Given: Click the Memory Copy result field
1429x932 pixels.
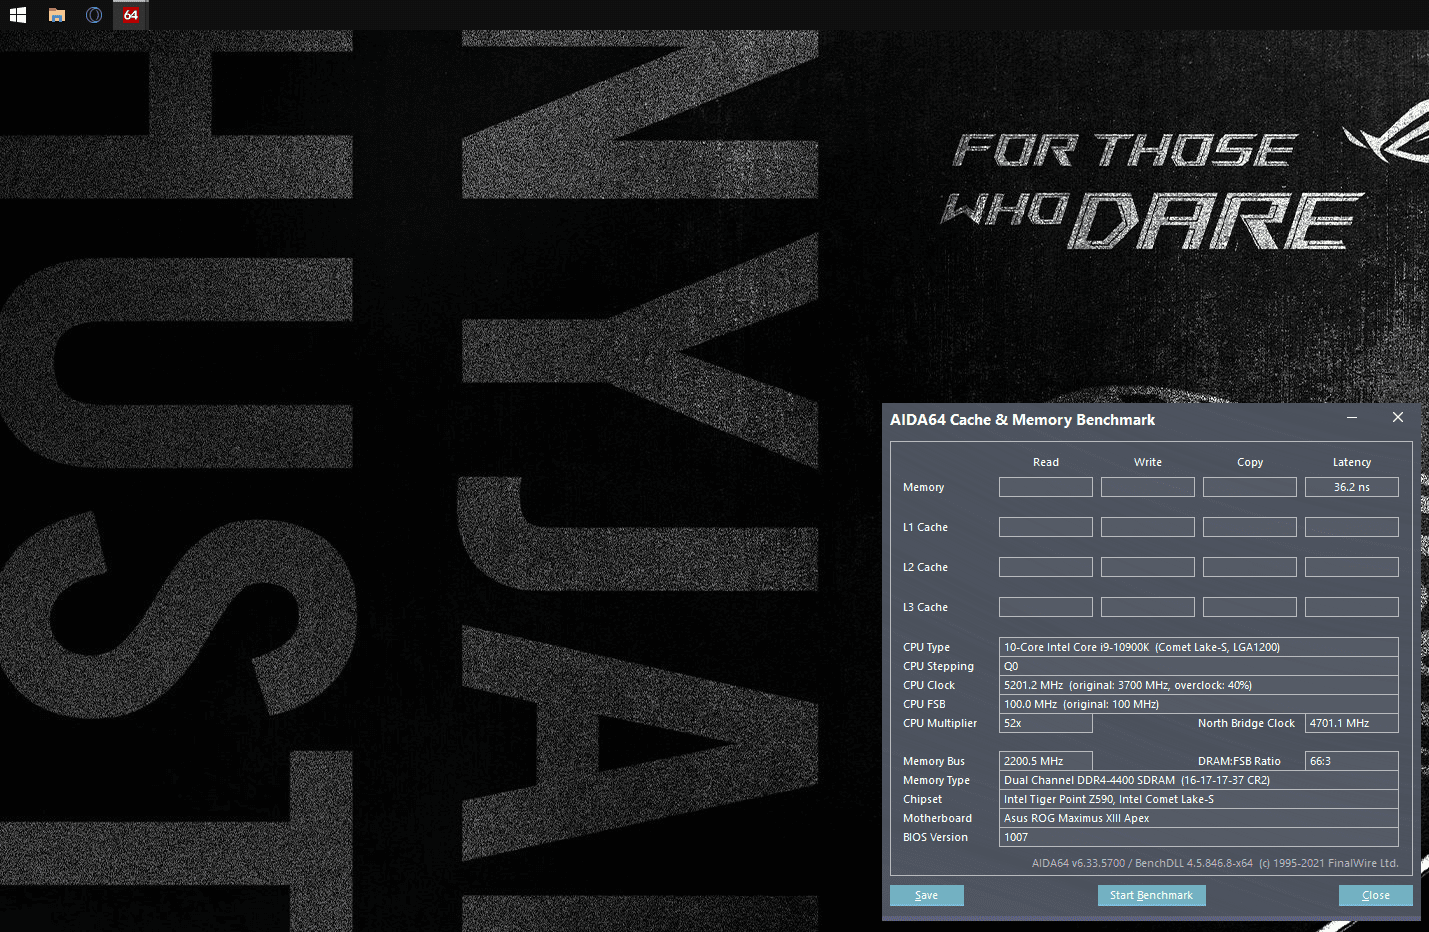Looking at the screenshot, I should point(1250,487).
